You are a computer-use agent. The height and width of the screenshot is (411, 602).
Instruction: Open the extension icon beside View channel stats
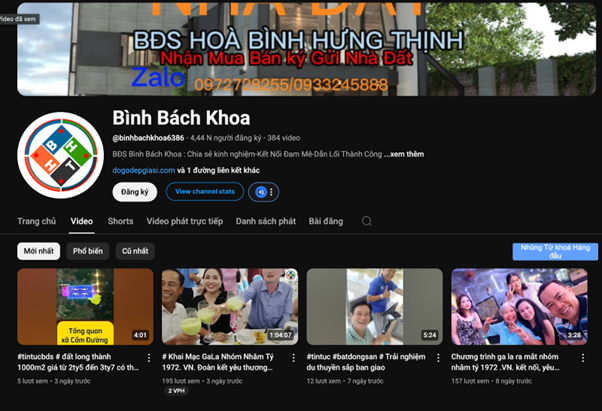point(263,192)
